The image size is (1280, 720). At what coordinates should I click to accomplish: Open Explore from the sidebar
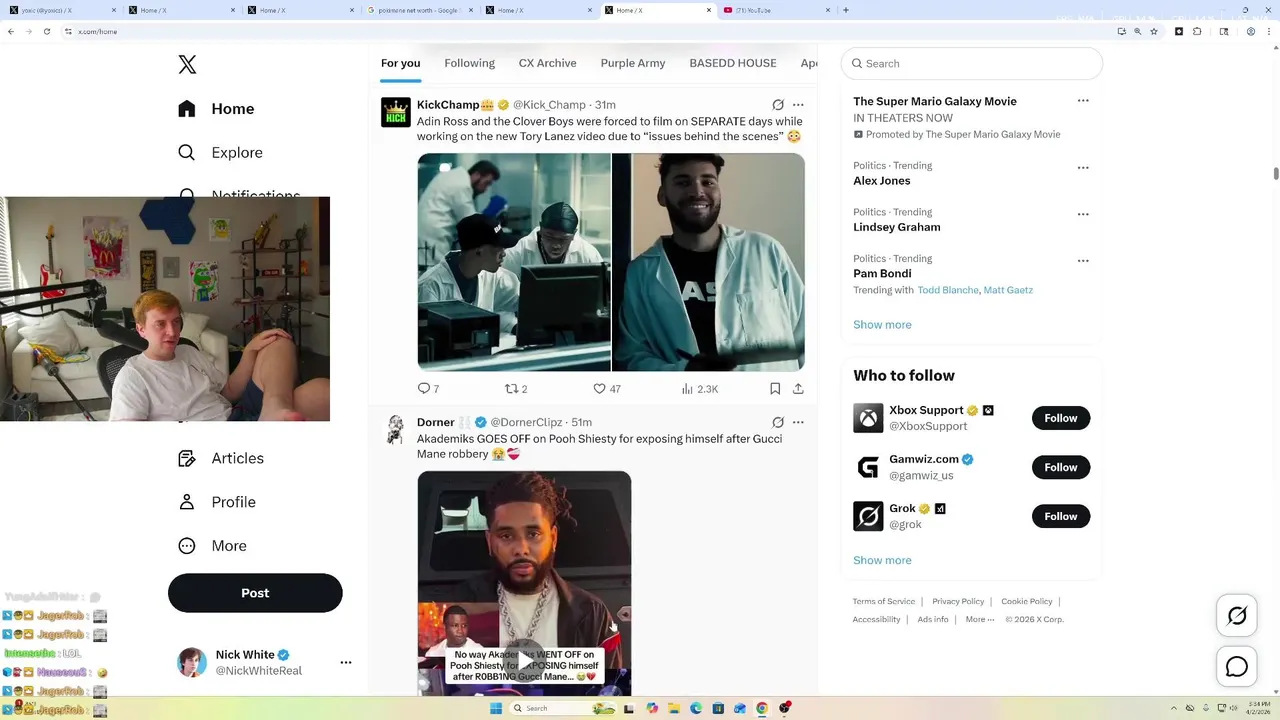[220, 153]
